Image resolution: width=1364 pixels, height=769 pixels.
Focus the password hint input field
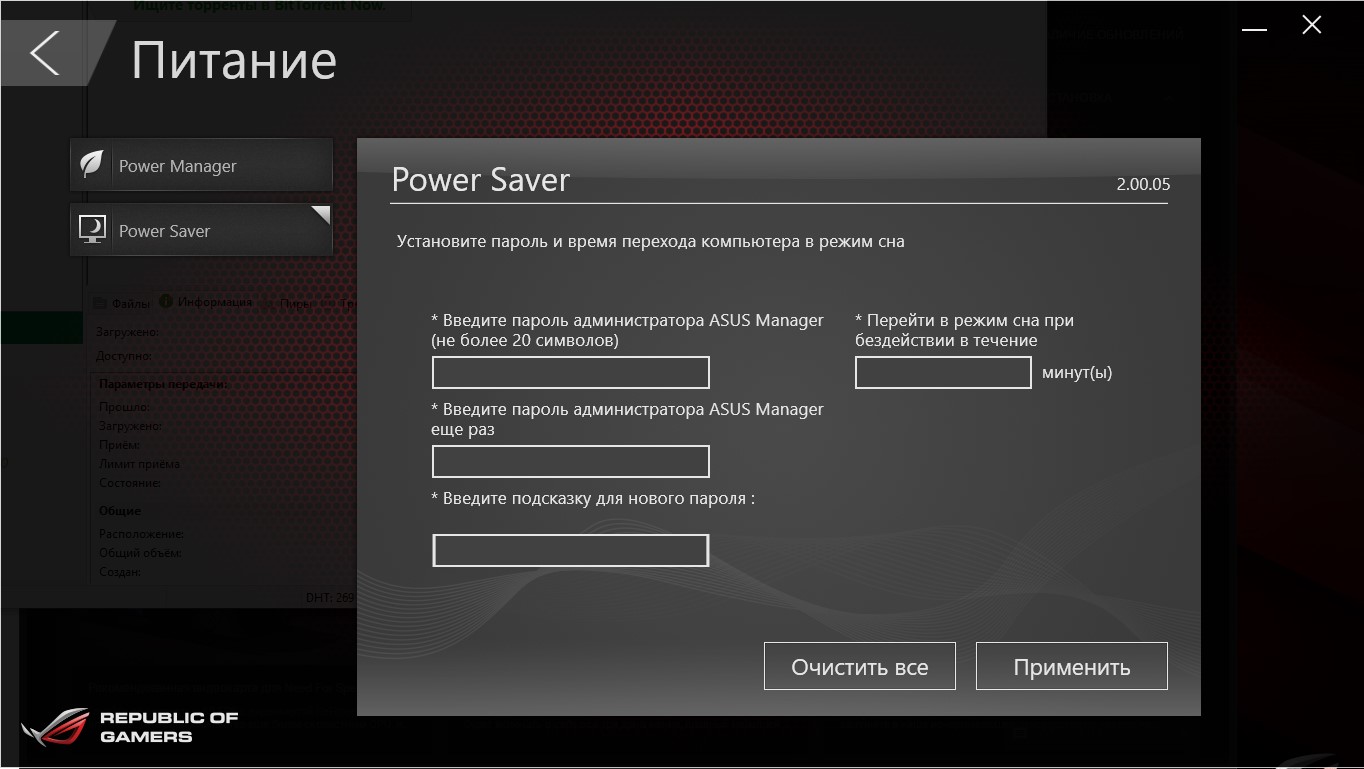click(x=571, y=550)
